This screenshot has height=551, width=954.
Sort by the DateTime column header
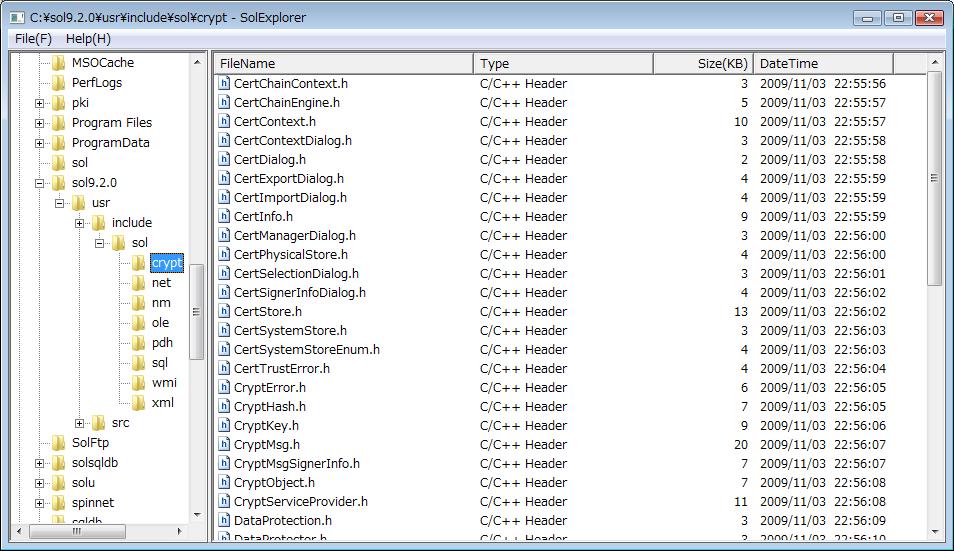823,63
